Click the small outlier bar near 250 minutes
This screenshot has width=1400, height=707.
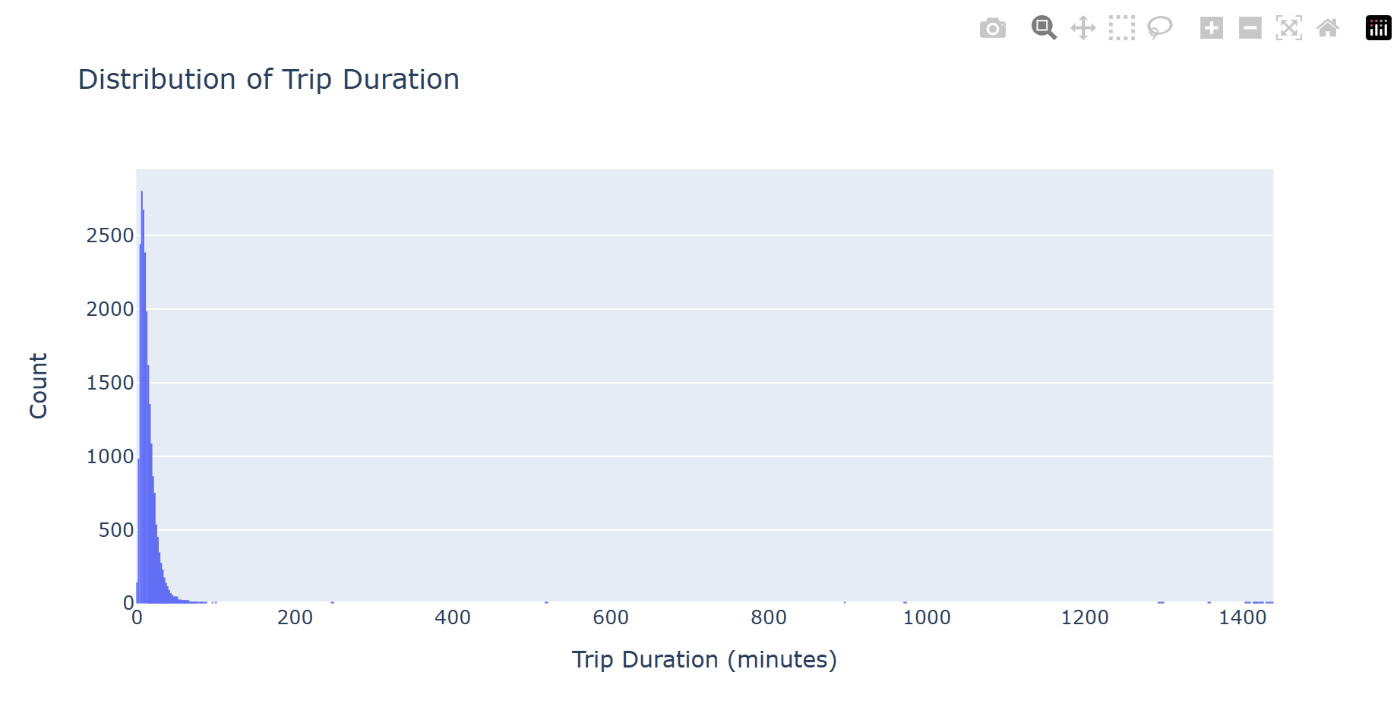point(332,602)
